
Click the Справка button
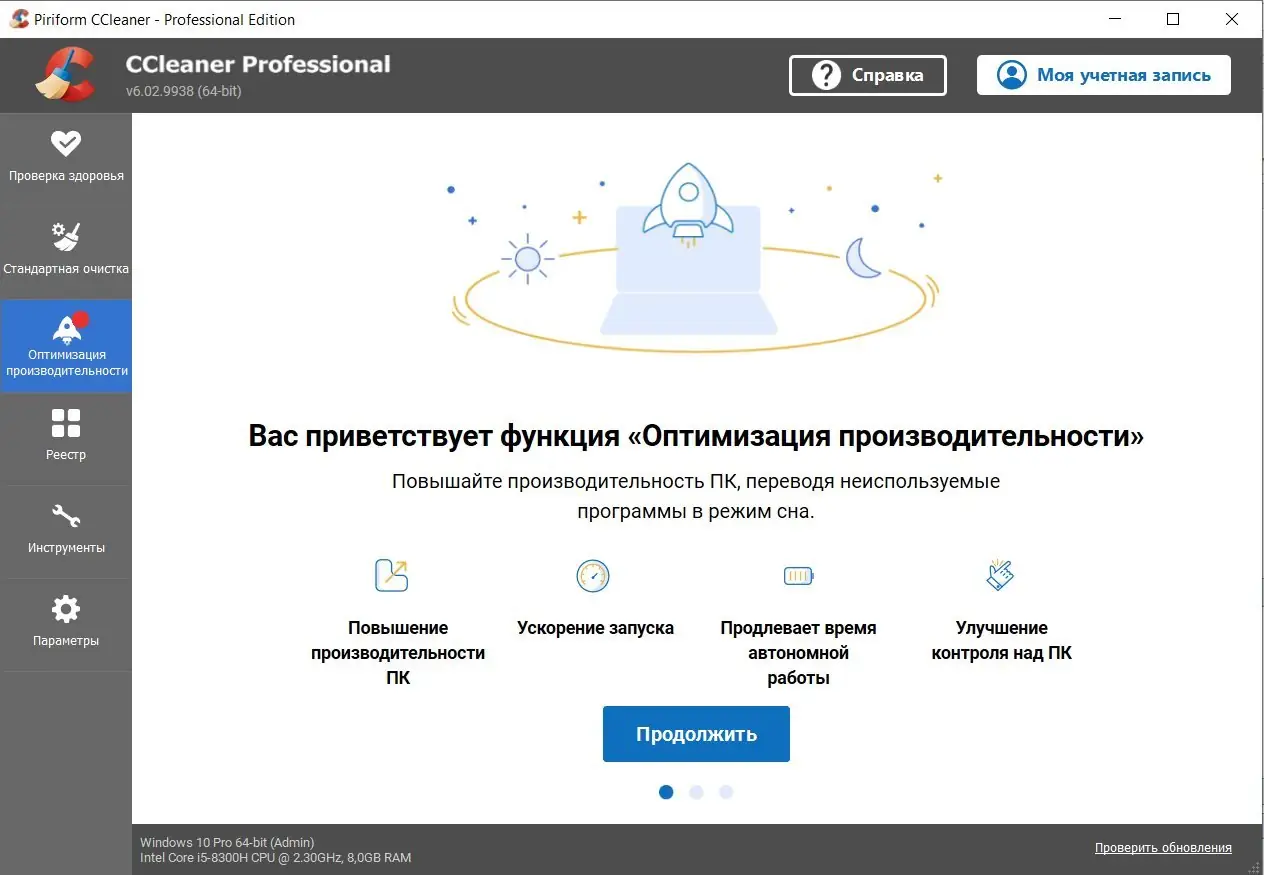867,74
